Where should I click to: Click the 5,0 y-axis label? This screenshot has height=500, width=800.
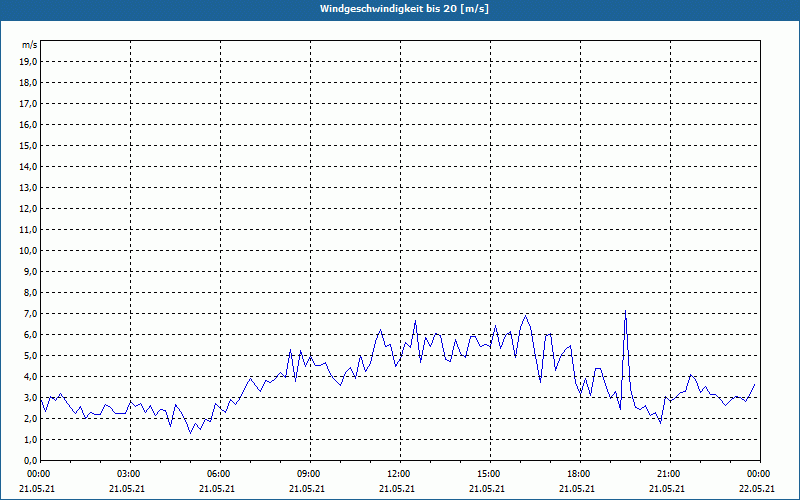tap(29, 356)
